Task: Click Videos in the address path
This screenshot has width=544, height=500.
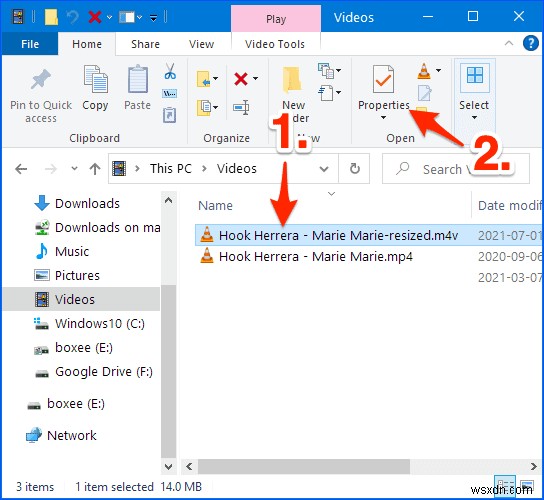Action: coord(237,169)
